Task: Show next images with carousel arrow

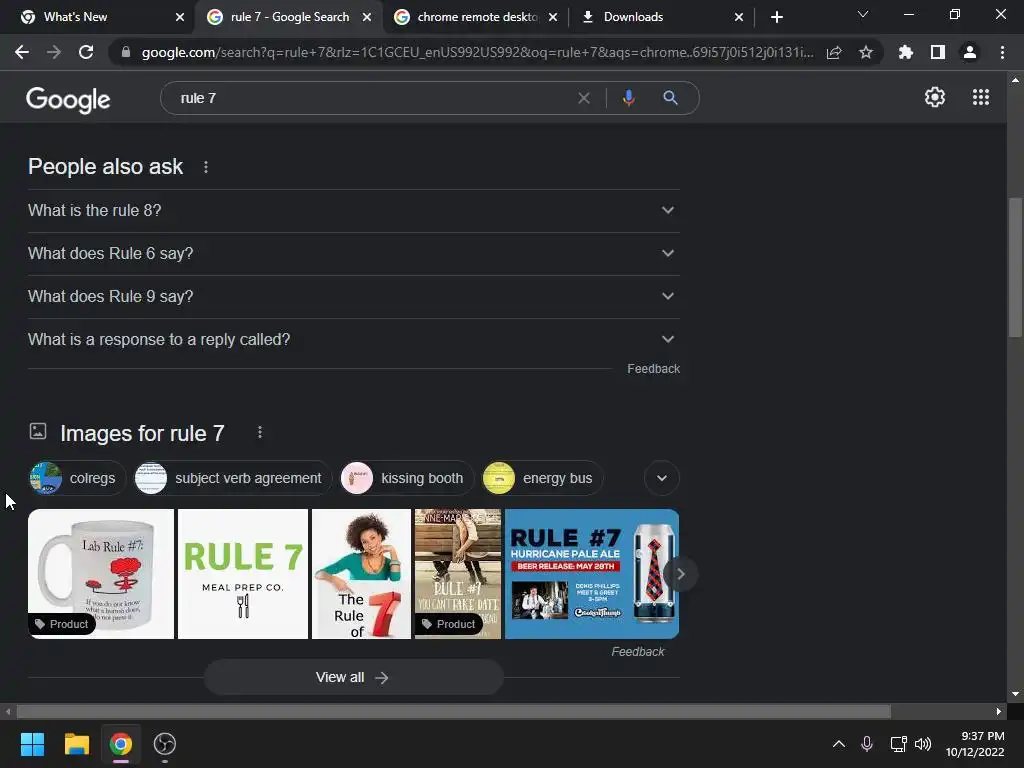Action: pyautogui.click(x=680, y=574)
